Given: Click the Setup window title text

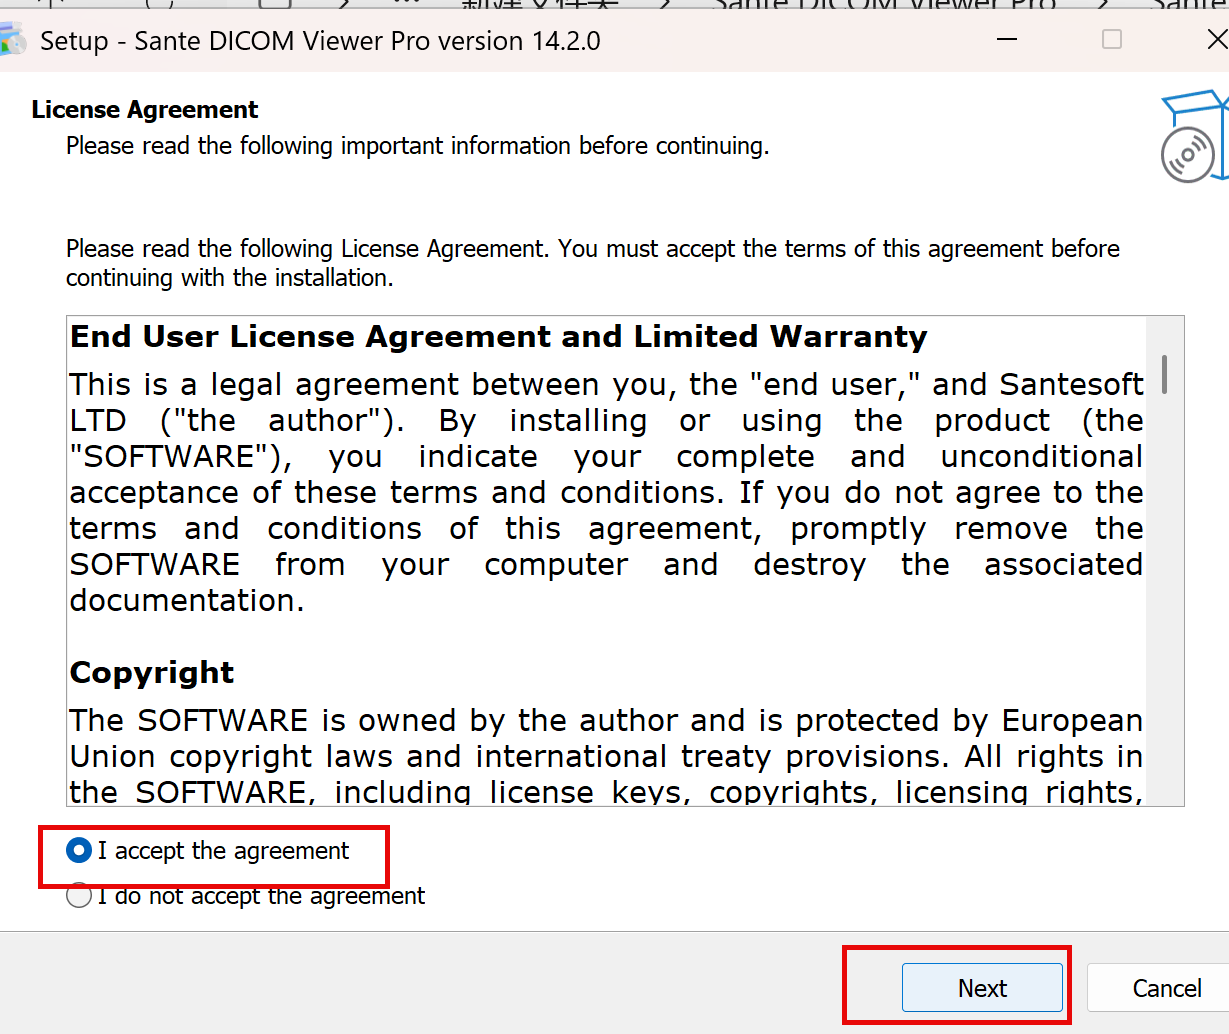Looking at the screenshot, I should pyautogui.click(x=320, y=41).
